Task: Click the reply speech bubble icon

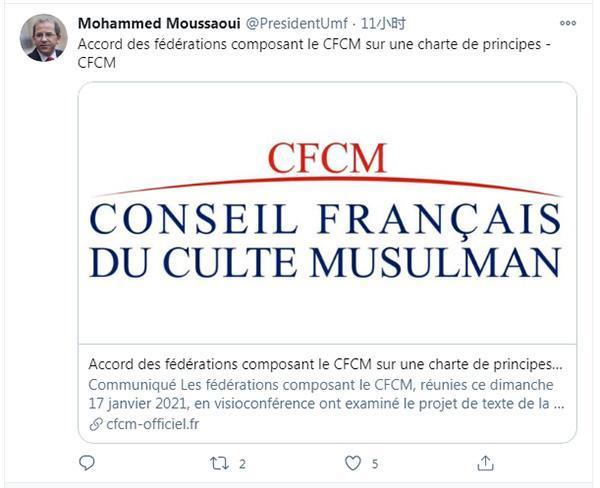Action: [87, 463]
